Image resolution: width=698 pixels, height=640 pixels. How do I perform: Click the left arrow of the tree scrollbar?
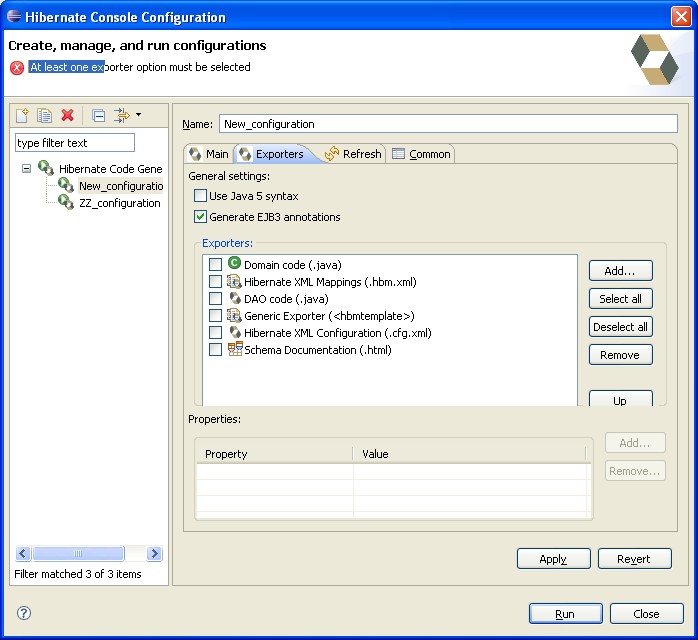23,553
